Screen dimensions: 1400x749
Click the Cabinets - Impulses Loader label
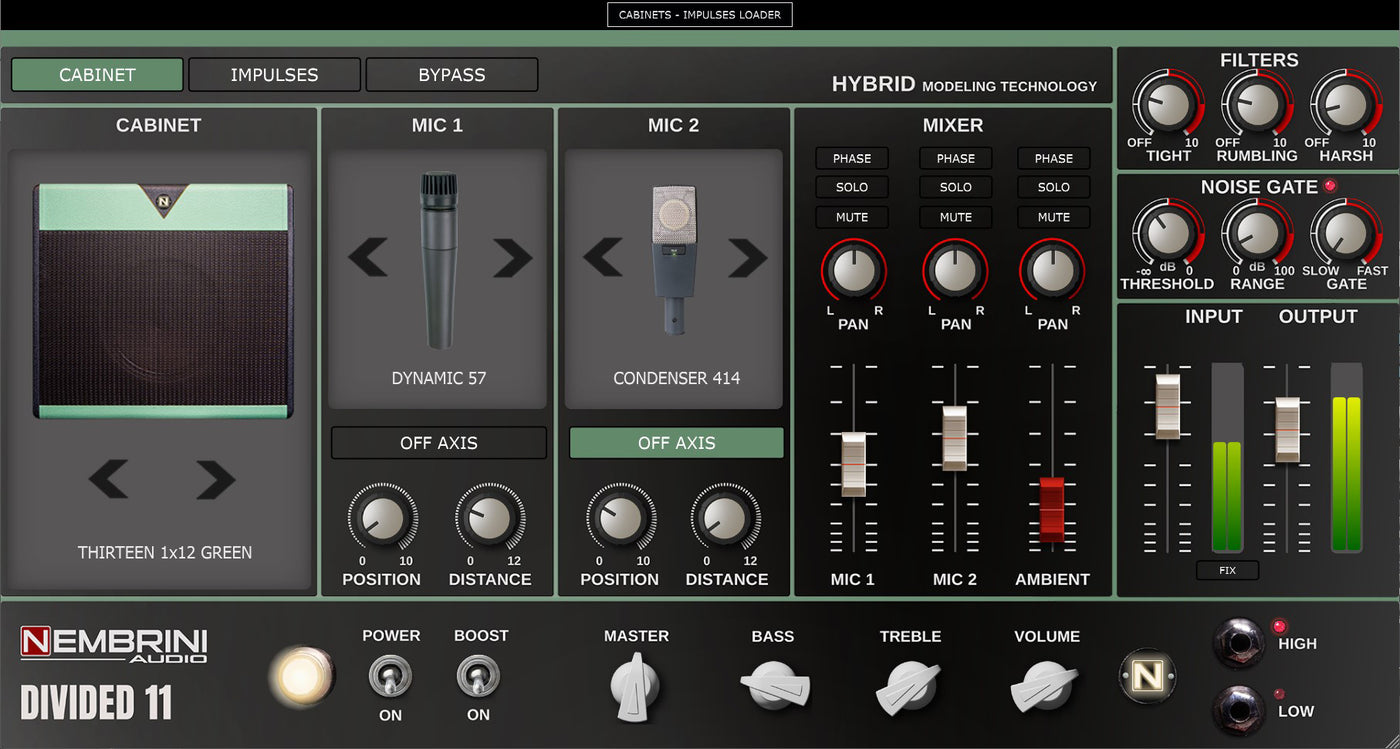(x=700, y=15)
